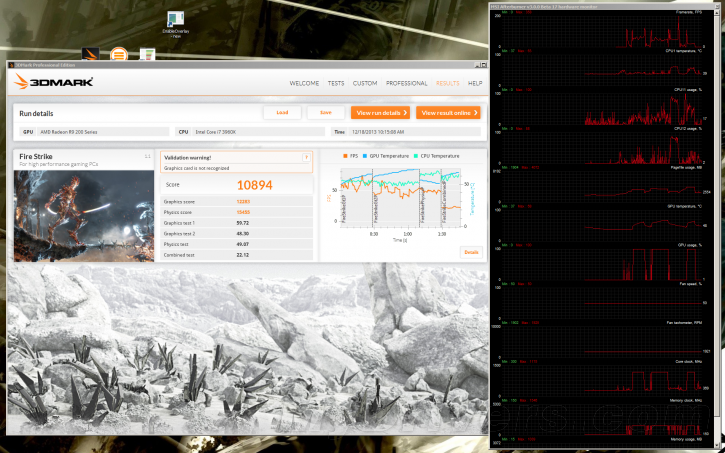Open the TESTS tab
Screen dimensions: 725x453
tap(336, 83)
